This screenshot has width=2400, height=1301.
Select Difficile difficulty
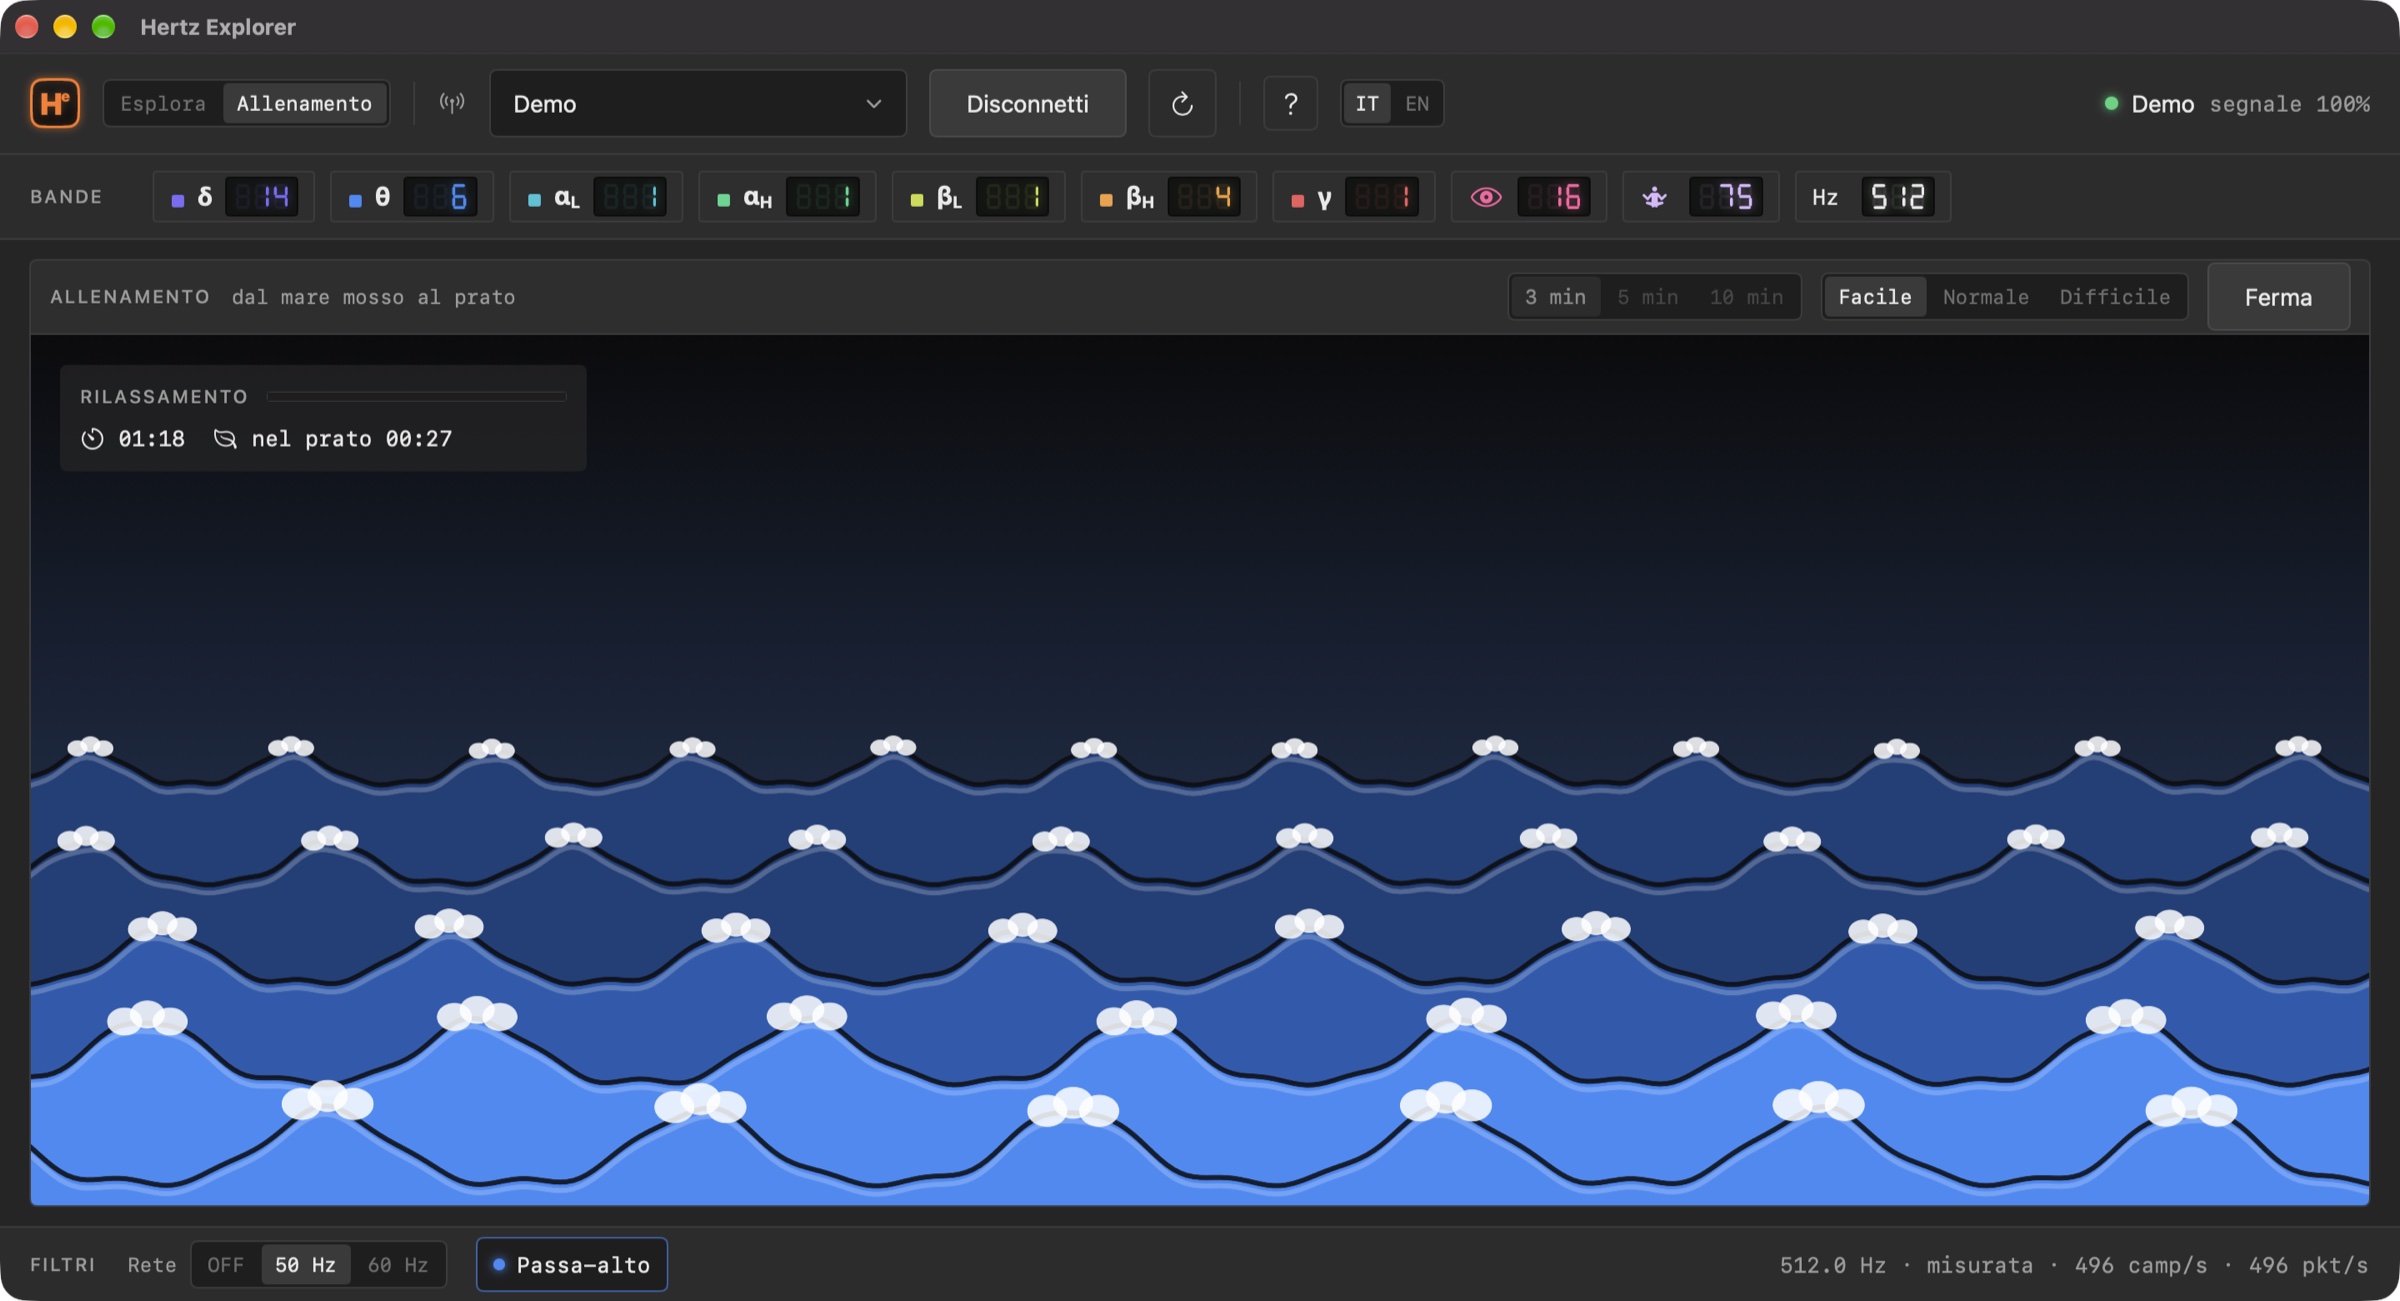click(2114, 297)
